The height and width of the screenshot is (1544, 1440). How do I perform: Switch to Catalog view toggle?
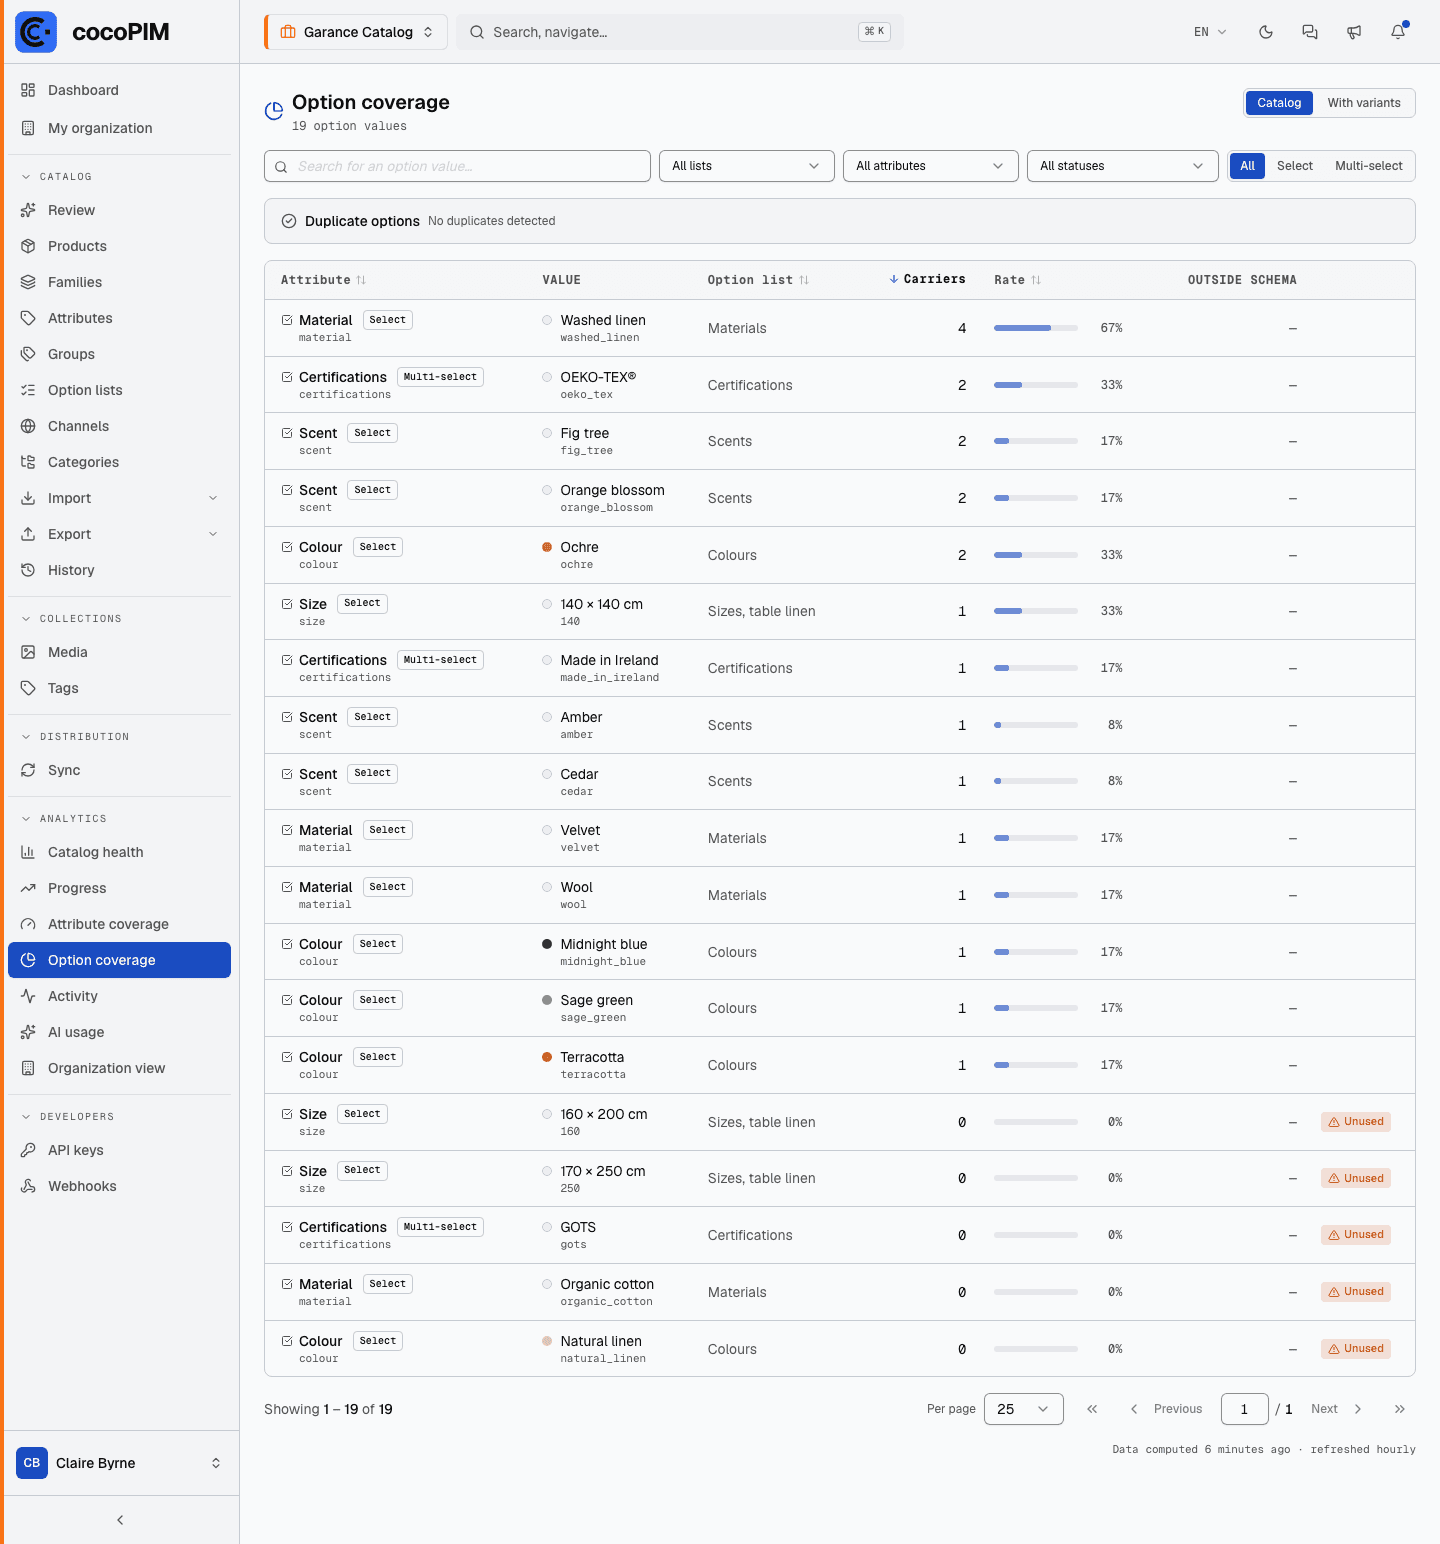[1279, 103]
